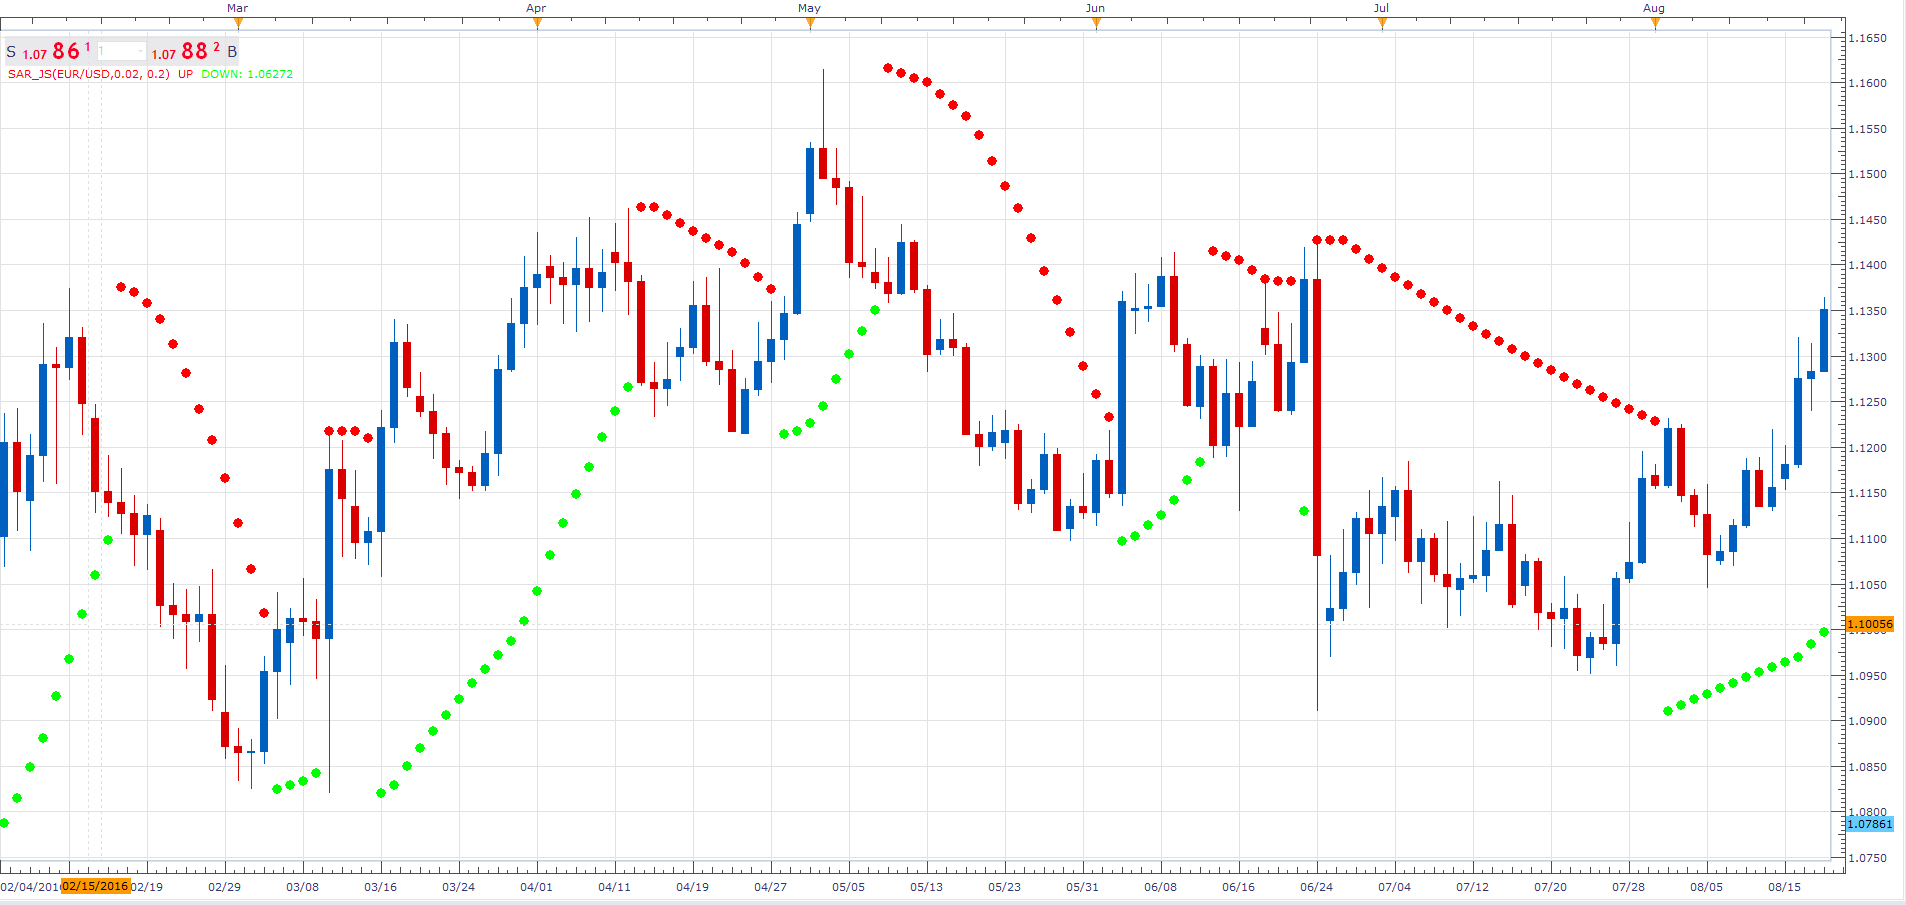Click the 1.1300 price axis label
This screenshot has width=1906, height=905.
(x=1867, y=357)
